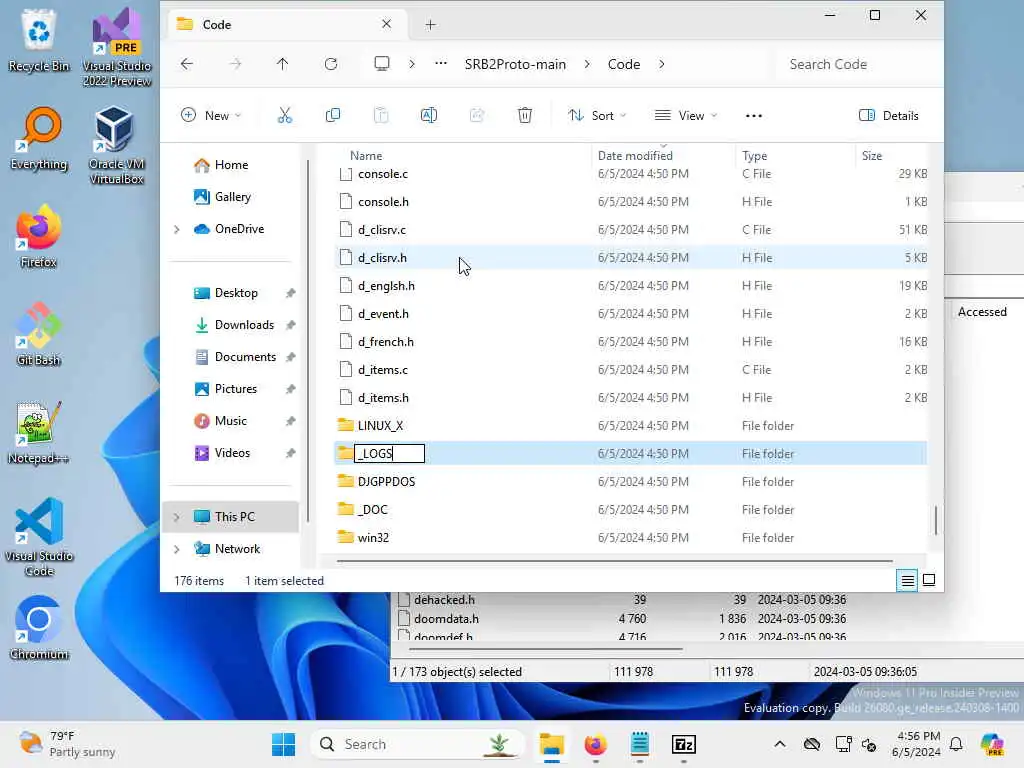
Task: Open the View dropdown
Action: (686, 116)
